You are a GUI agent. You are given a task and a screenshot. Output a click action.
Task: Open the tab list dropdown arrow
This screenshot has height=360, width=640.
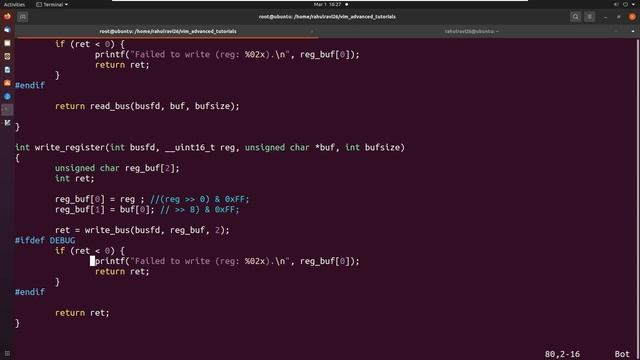(633, 31)
